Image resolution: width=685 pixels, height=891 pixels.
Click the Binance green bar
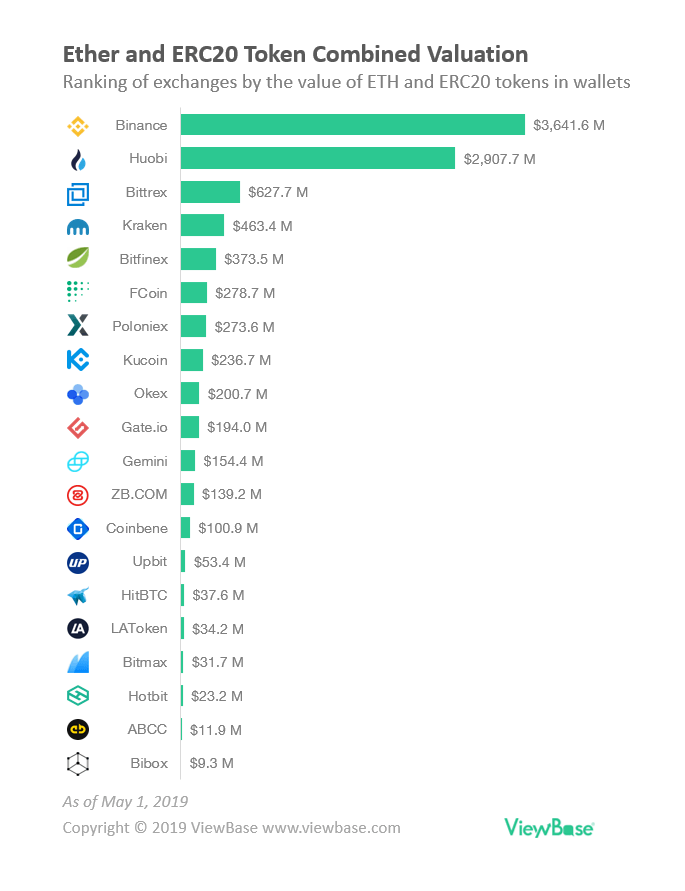tap(352, 125)
